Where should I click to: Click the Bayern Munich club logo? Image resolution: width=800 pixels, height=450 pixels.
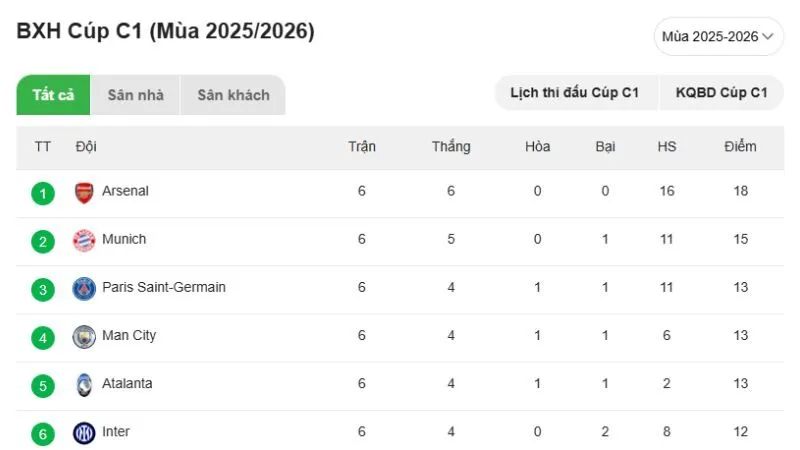pyautogui.click(x=84, y=240)
